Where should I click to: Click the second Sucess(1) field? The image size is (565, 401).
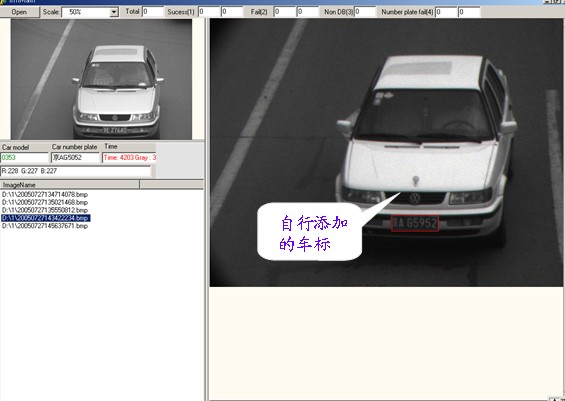click(x=232, y=12)
